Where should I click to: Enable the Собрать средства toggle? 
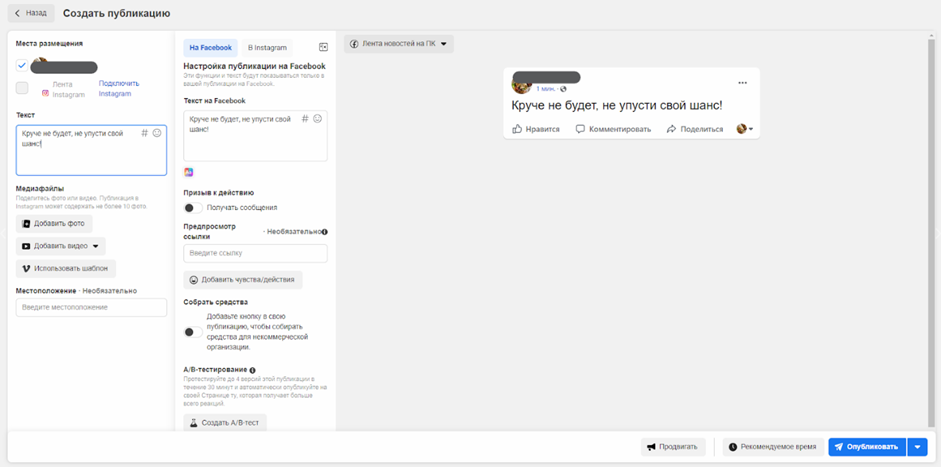tap(193, 332)
